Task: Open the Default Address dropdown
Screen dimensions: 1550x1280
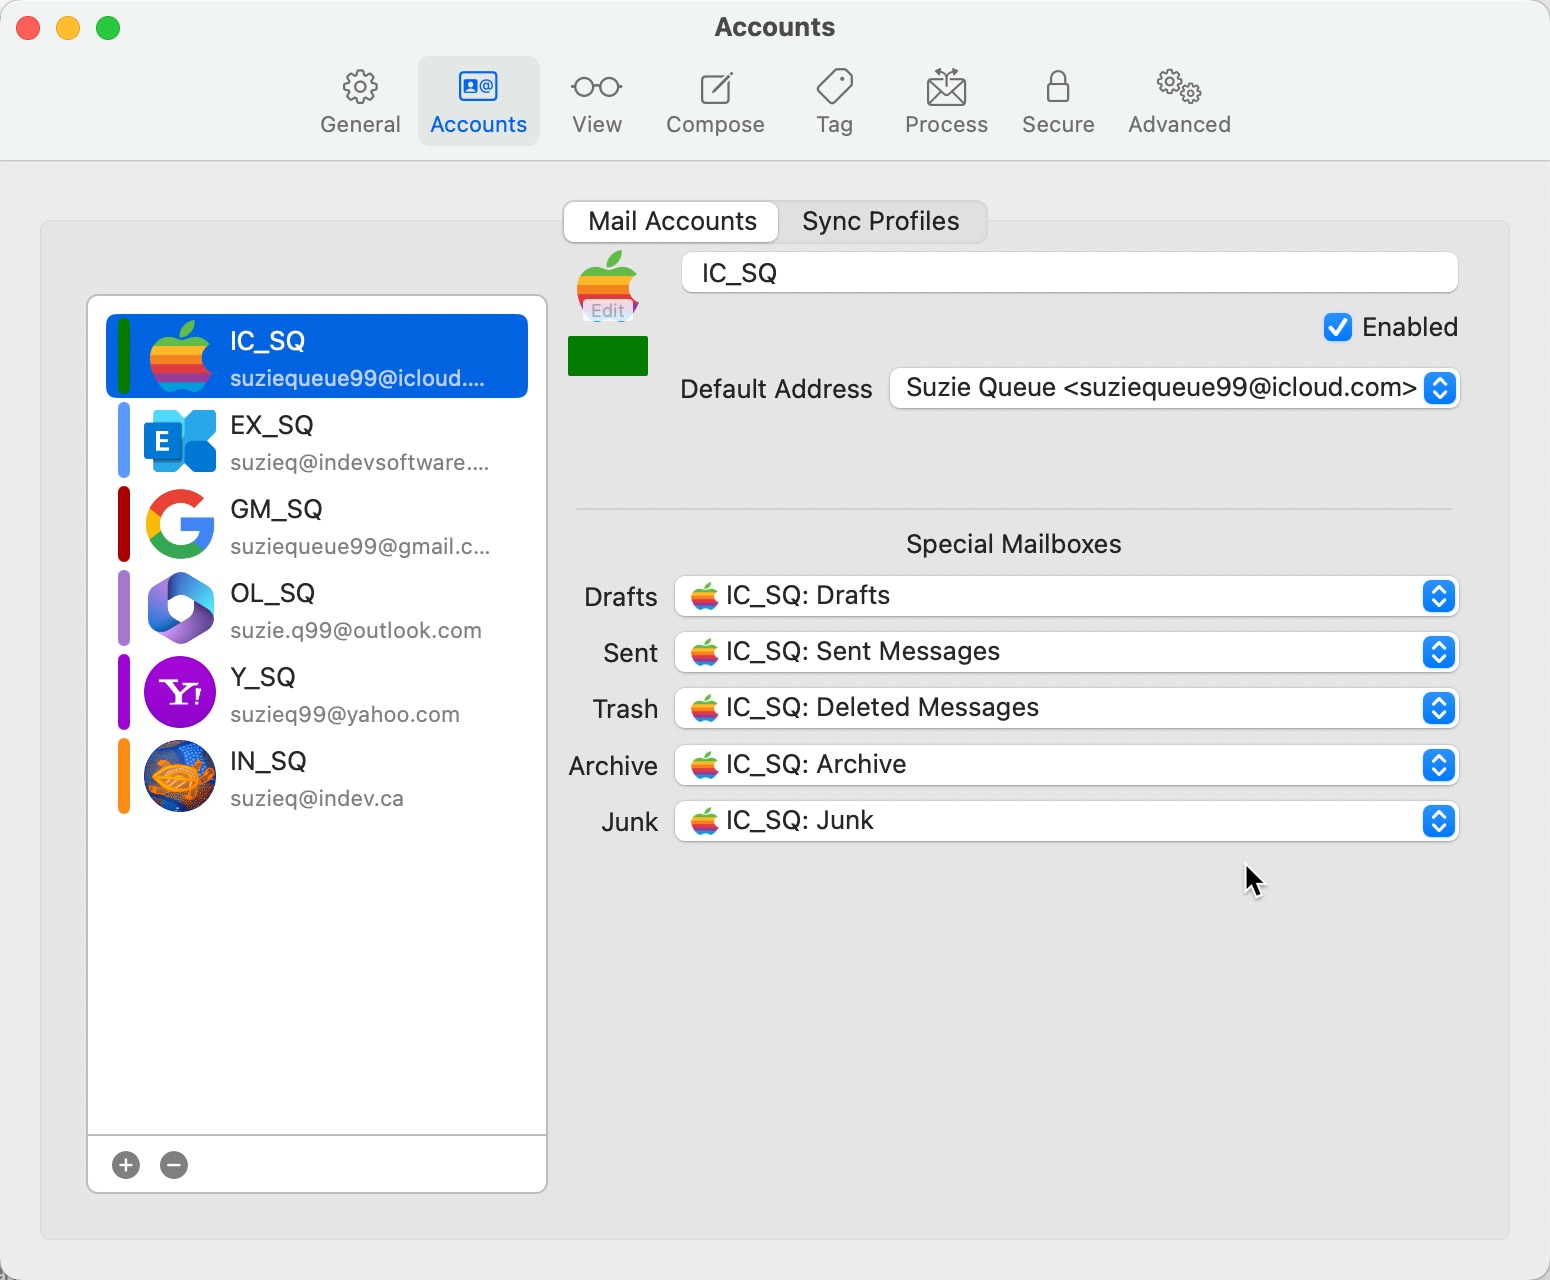Action: tap(1174, 388)
